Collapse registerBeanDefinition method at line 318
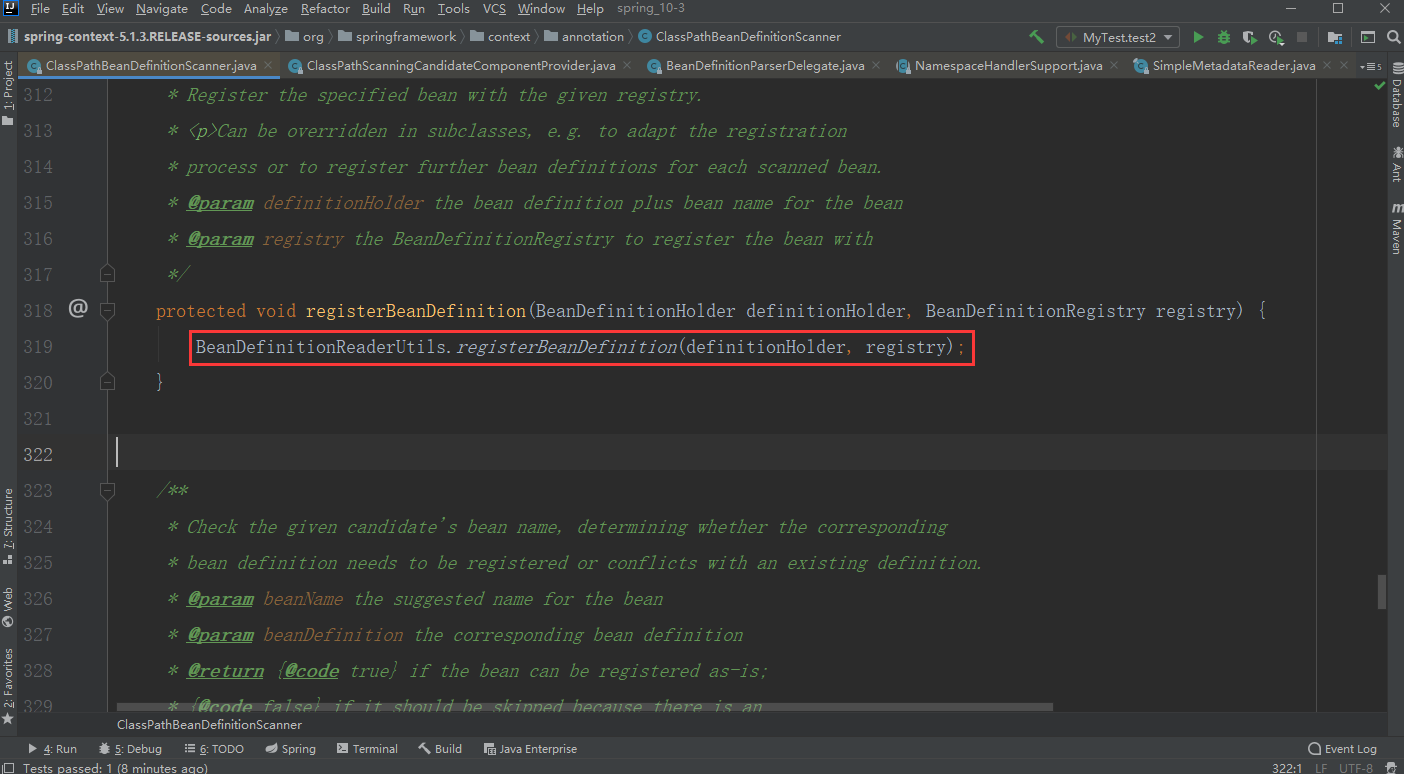 108,310
